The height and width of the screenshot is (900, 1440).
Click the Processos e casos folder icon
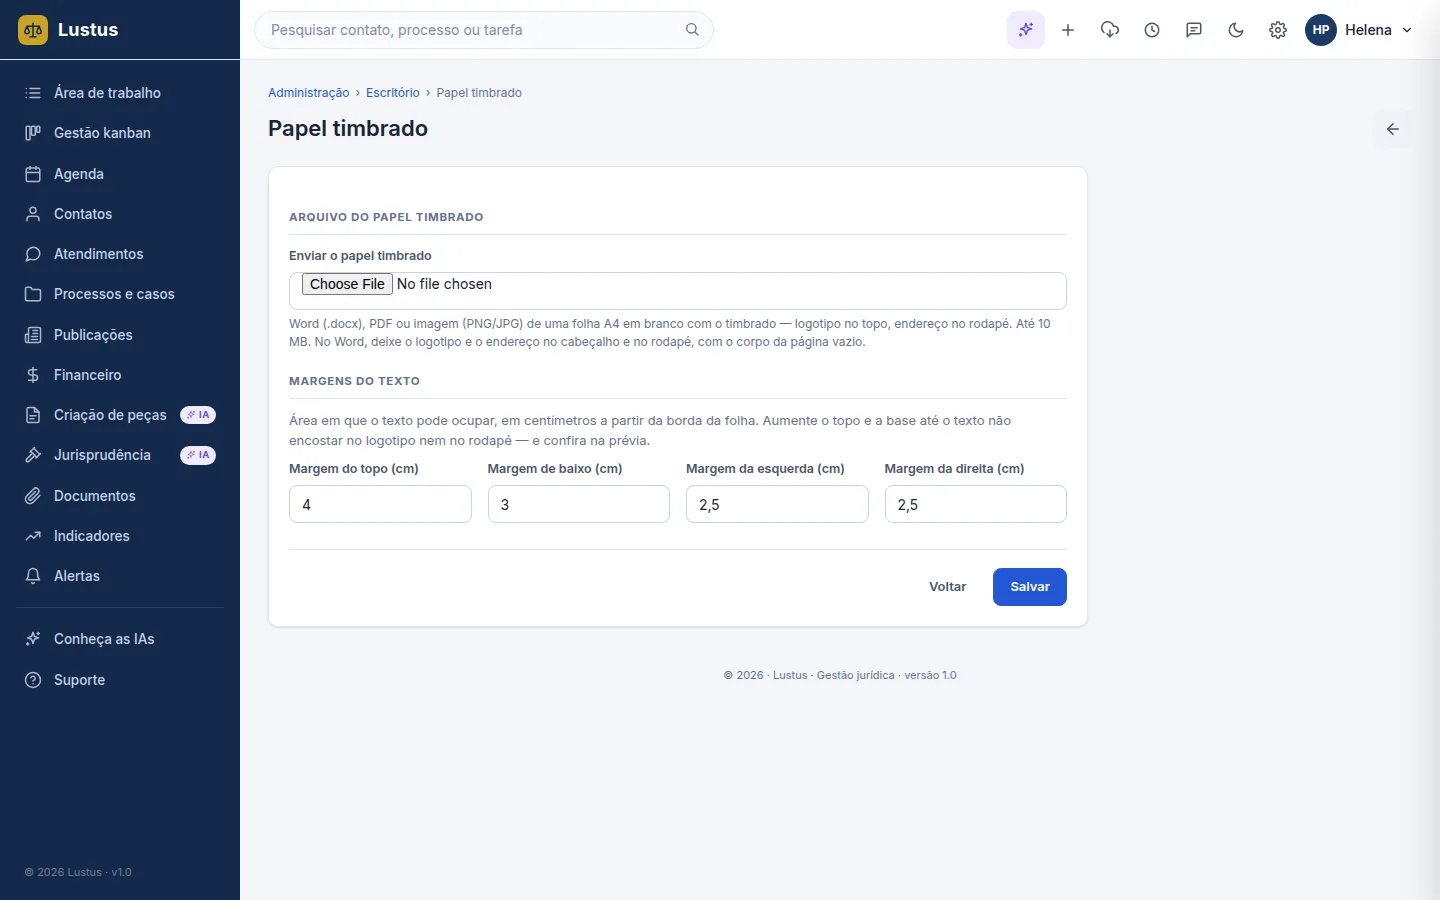33,294
